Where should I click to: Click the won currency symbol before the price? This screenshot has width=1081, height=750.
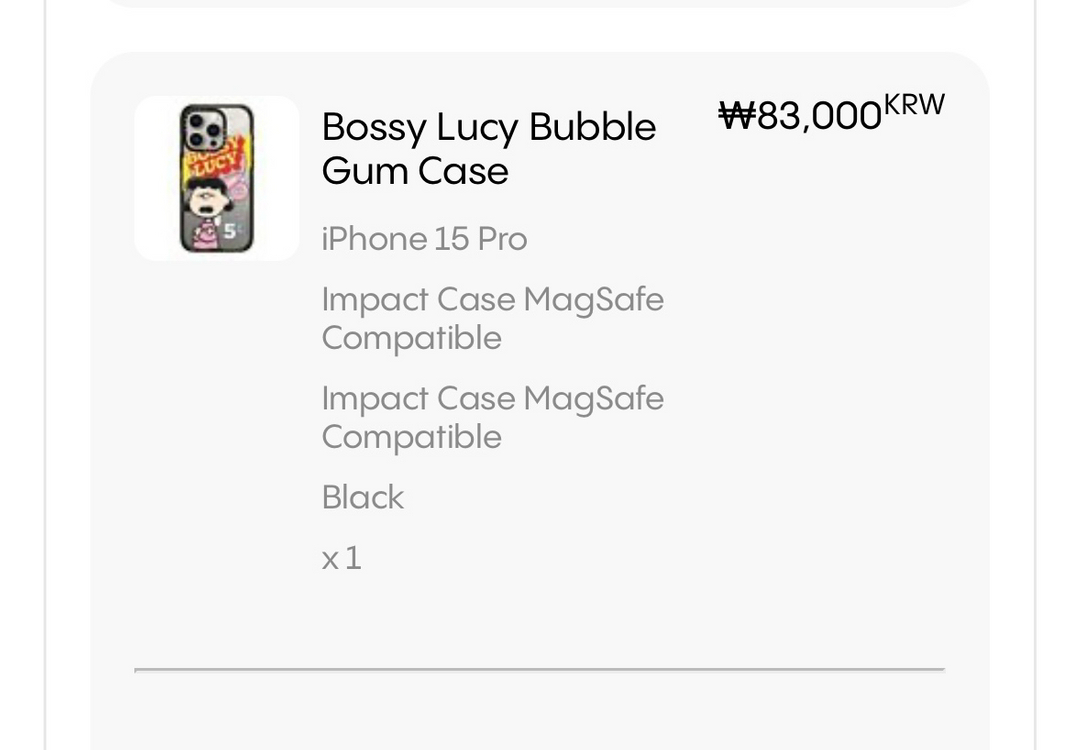(736, 116)
